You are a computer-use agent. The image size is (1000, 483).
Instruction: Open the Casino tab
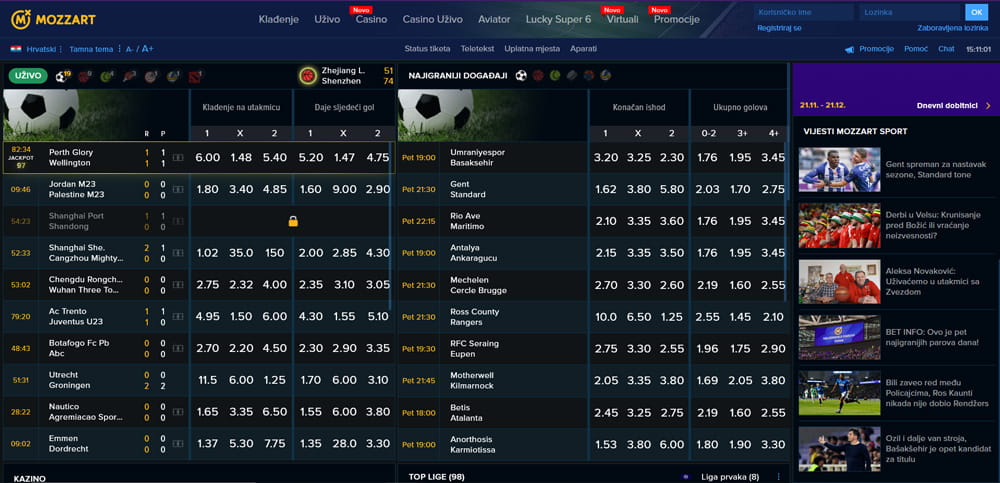tap(371, 19)
